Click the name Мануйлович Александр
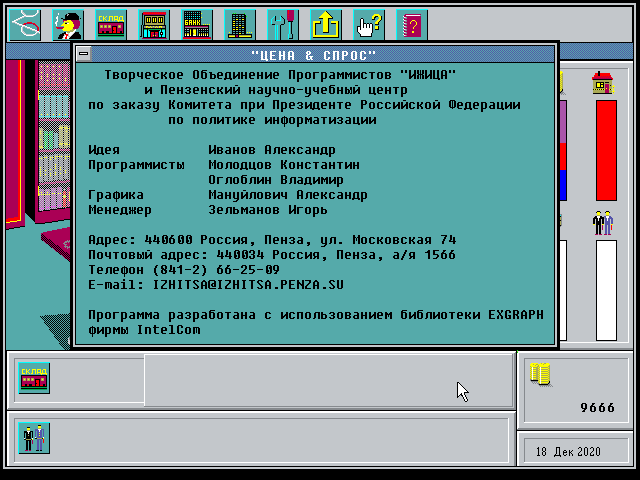Image resolution: width=640 pixels, height=480 pixels. point(288,195)
